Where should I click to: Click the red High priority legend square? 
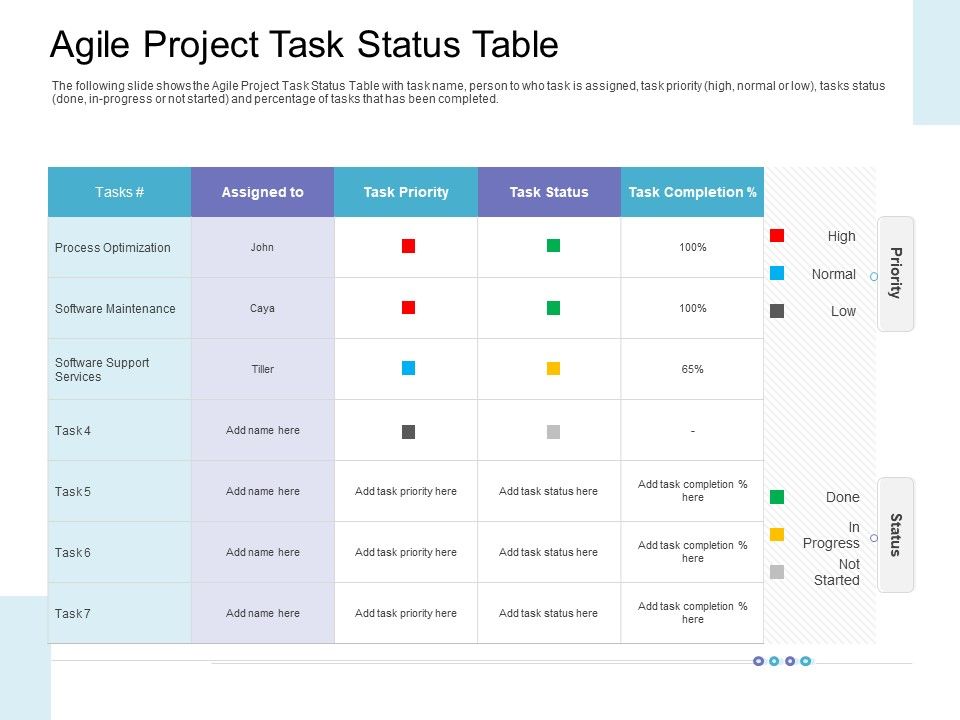pos(777,236)
